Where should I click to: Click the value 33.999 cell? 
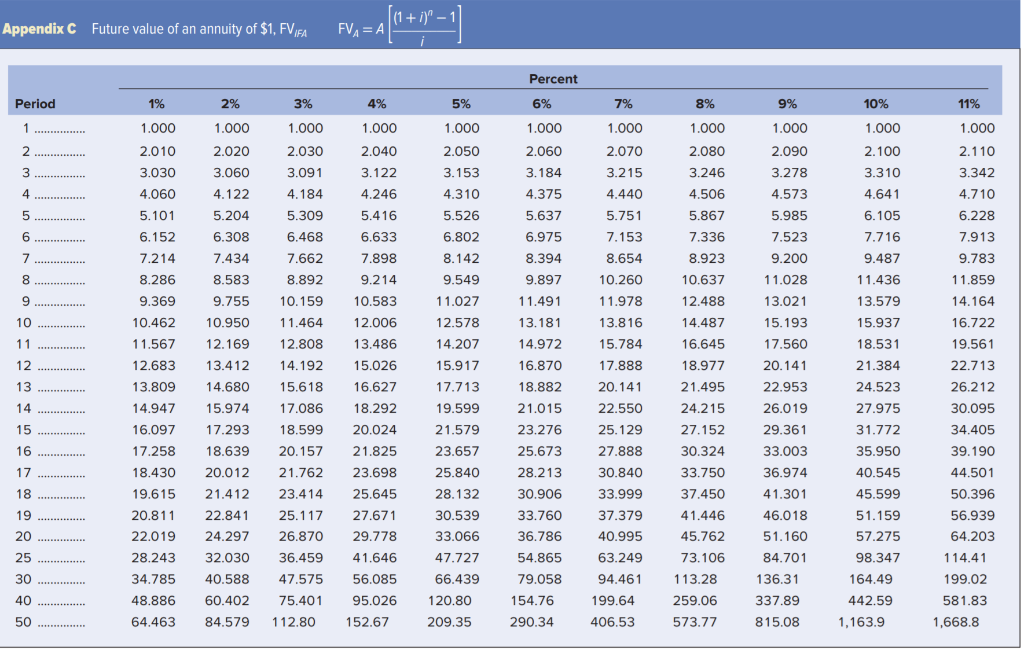pyautogui.click(x=620, y=495)
